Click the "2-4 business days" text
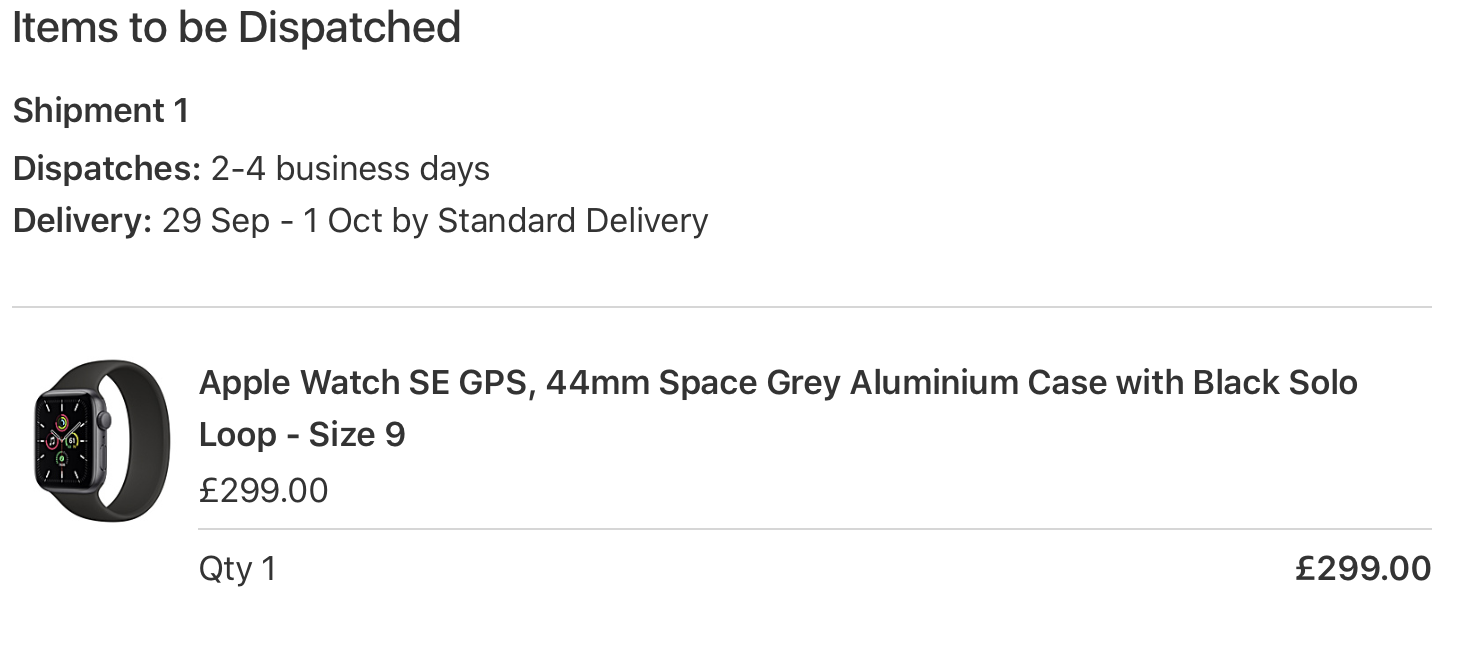 pos(350,168)
